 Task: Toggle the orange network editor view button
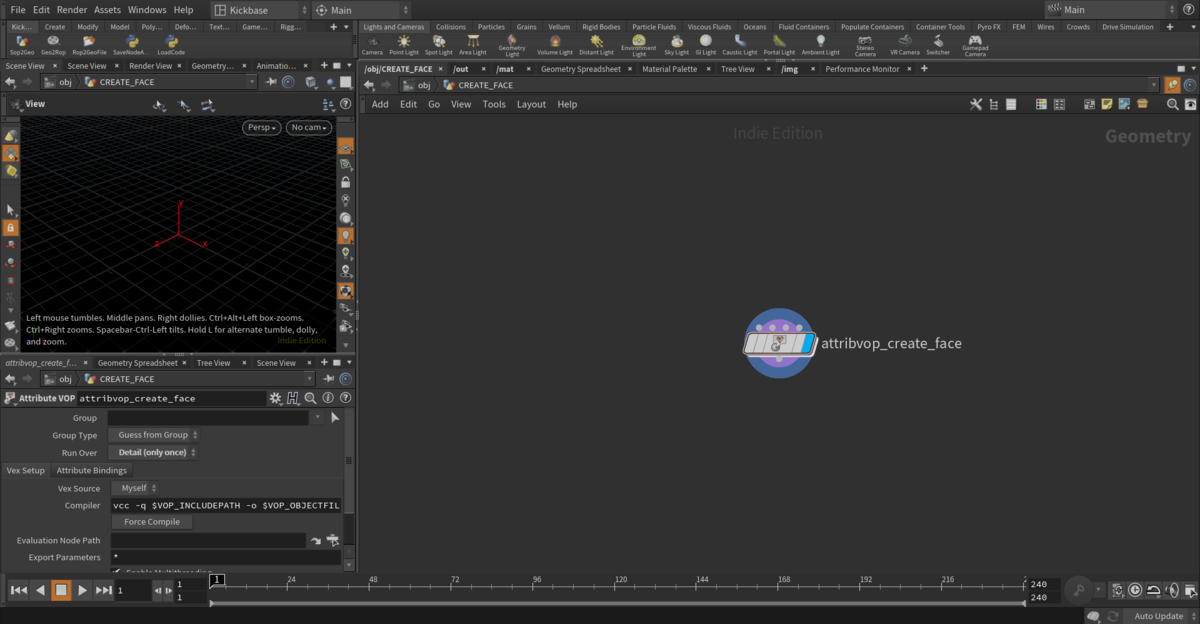pos(1173,85)
